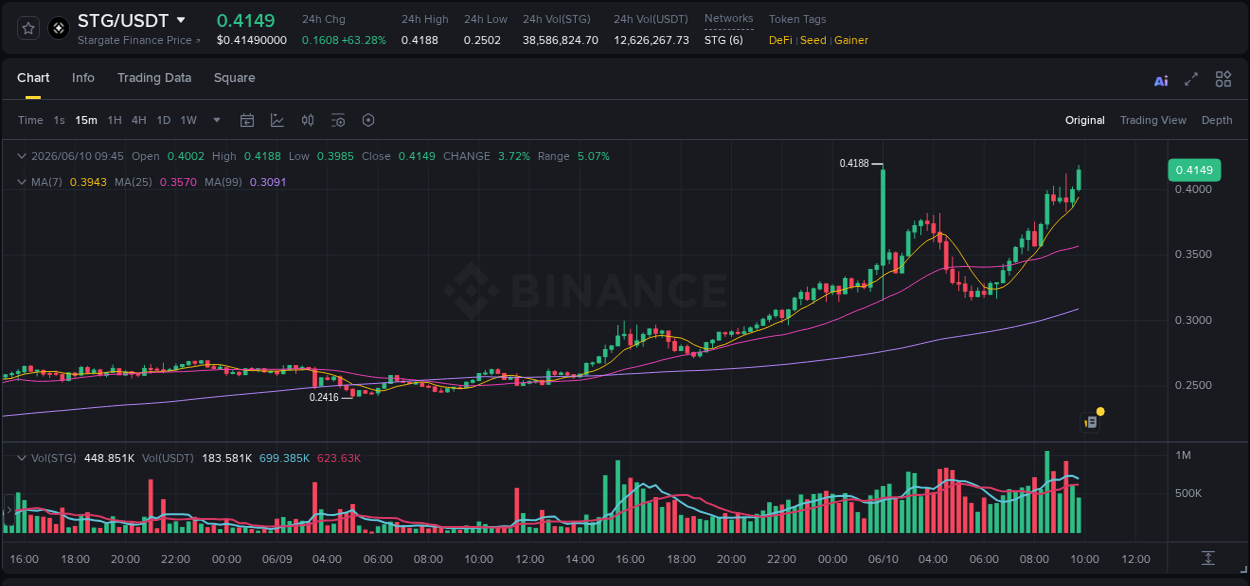Open the Stargate Finance Price link
The height and width of the screenshot is (586, 1250).
(x=139, y=40)
